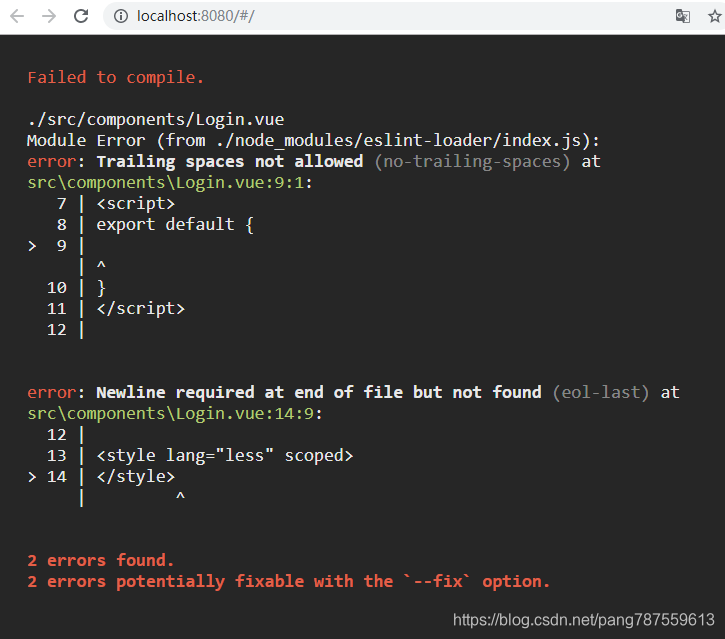Select the './src/components/Login.vue' path line
The width and height of the screenshot is (725, 639).
155,119
